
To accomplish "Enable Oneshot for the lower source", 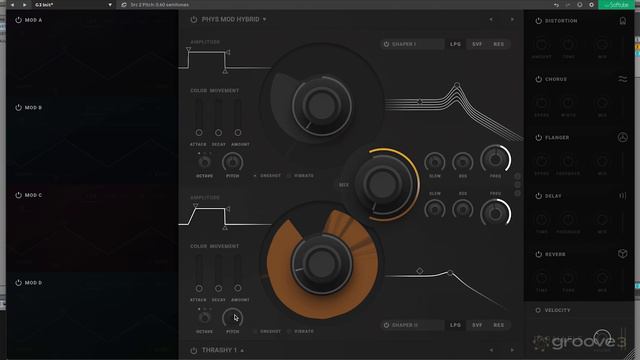I will (x=267, y=331).
